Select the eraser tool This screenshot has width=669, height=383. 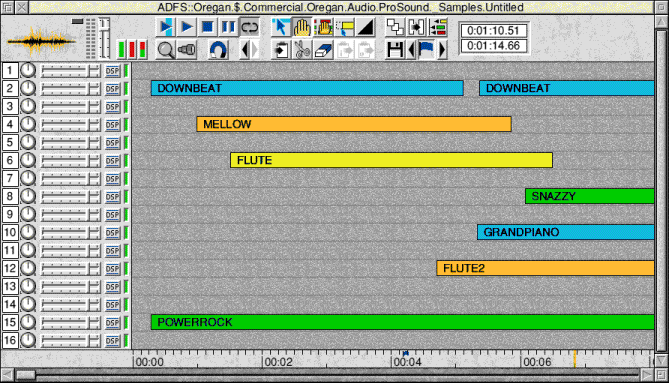[x=323, y=50]
